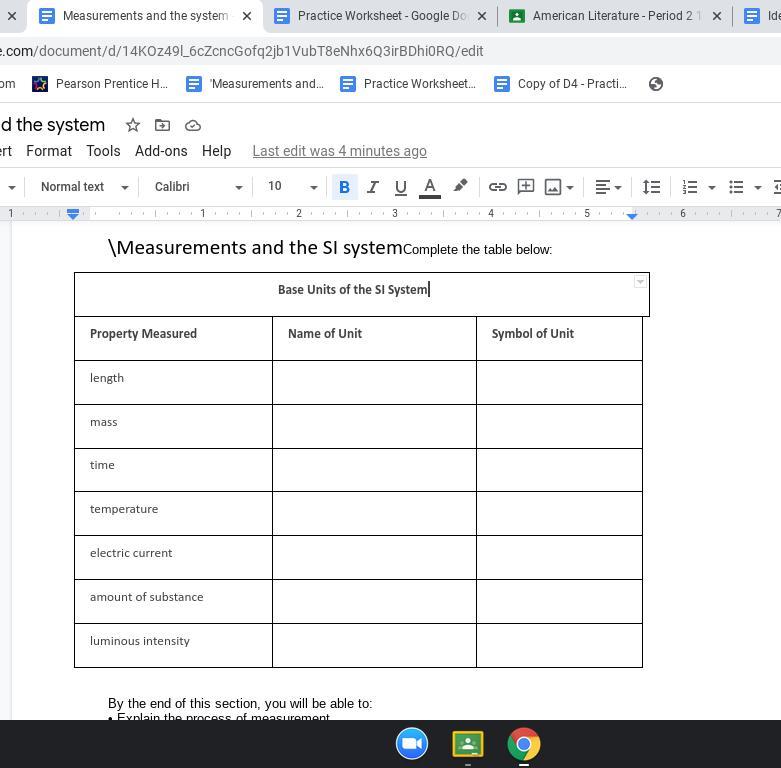
Task: Toggle italic formatting
Action: tap(372, 187)
